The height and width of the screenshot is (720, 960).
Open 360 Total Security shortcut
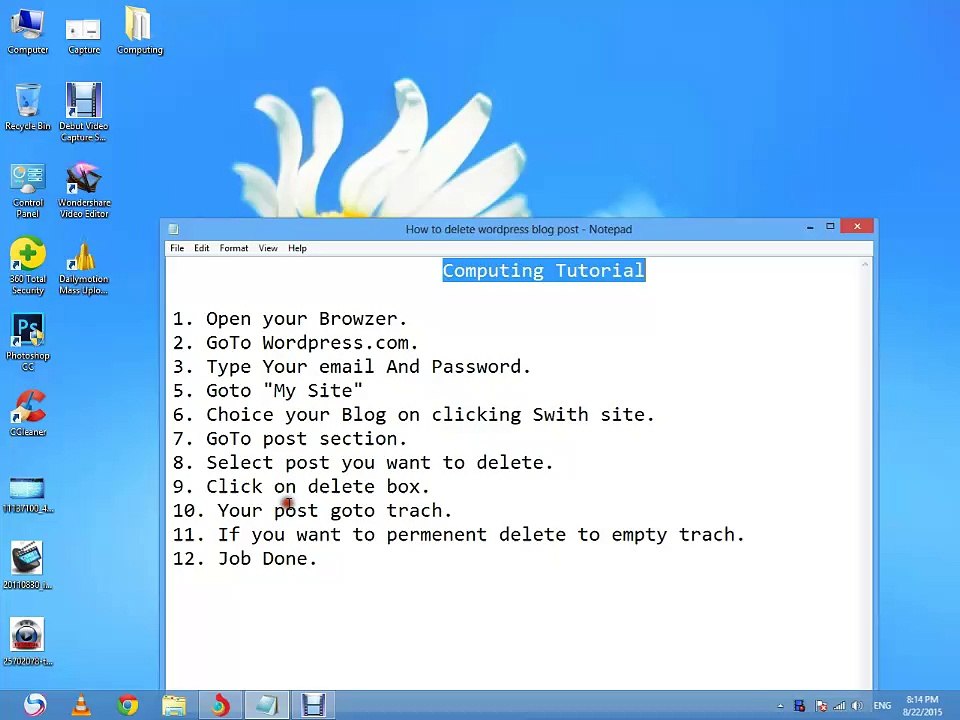28,266
